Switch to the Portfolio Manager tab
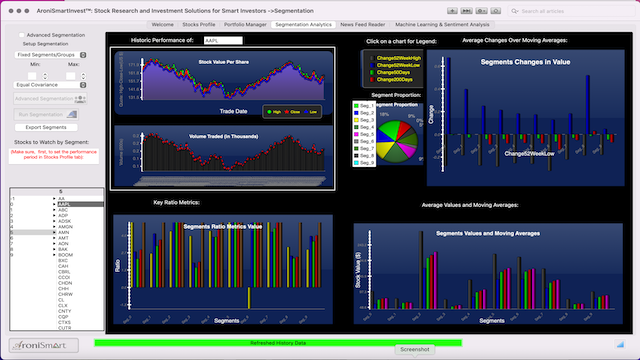 245,24
